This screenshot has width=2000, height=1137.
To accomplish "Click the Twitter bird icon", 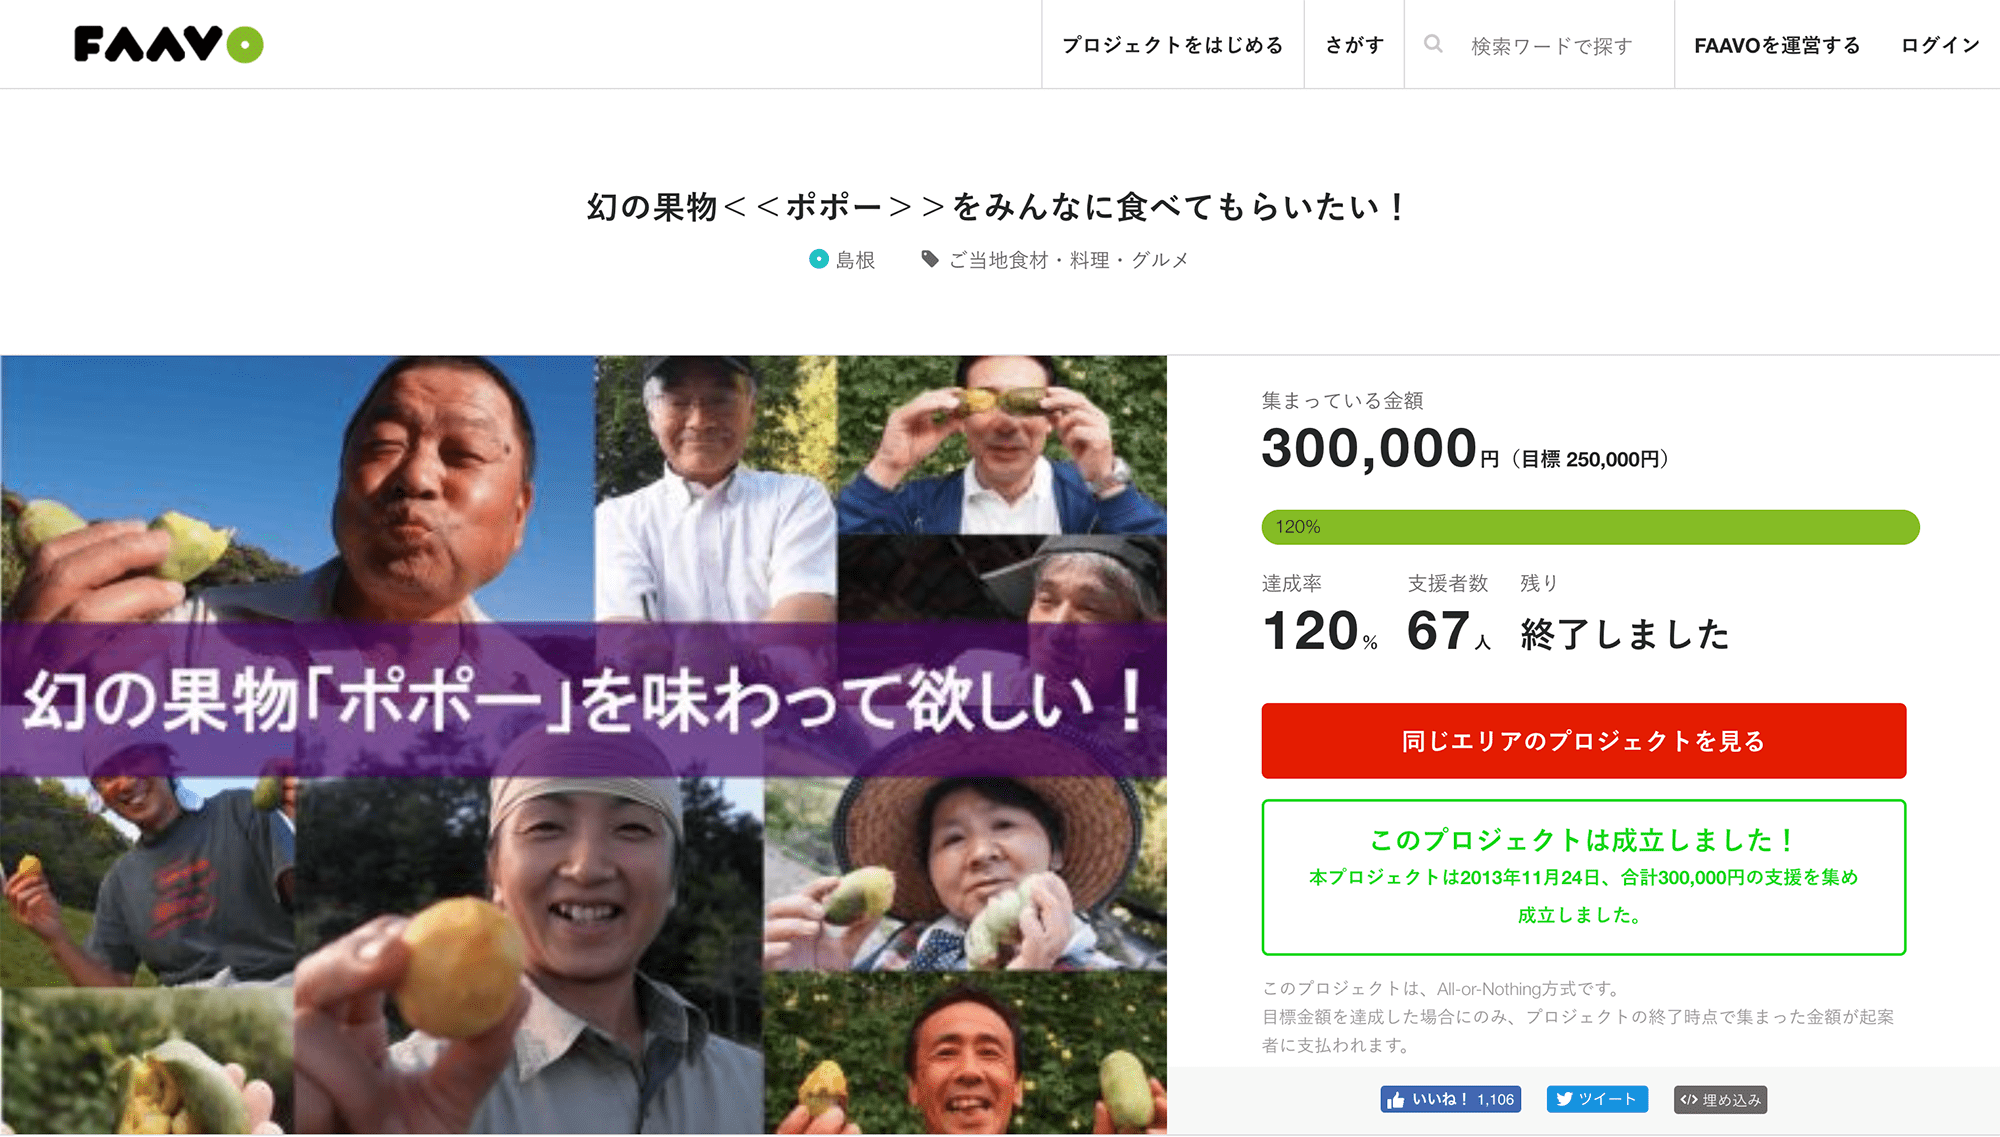I will pos(1564,1099).
